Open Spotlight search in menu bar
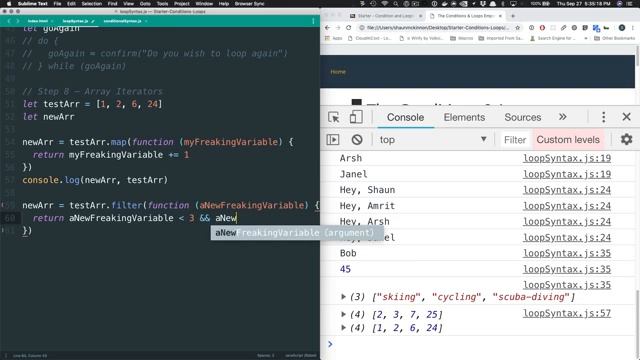The width and height of the screenshot is (640, 360). (x=396, y=4)
